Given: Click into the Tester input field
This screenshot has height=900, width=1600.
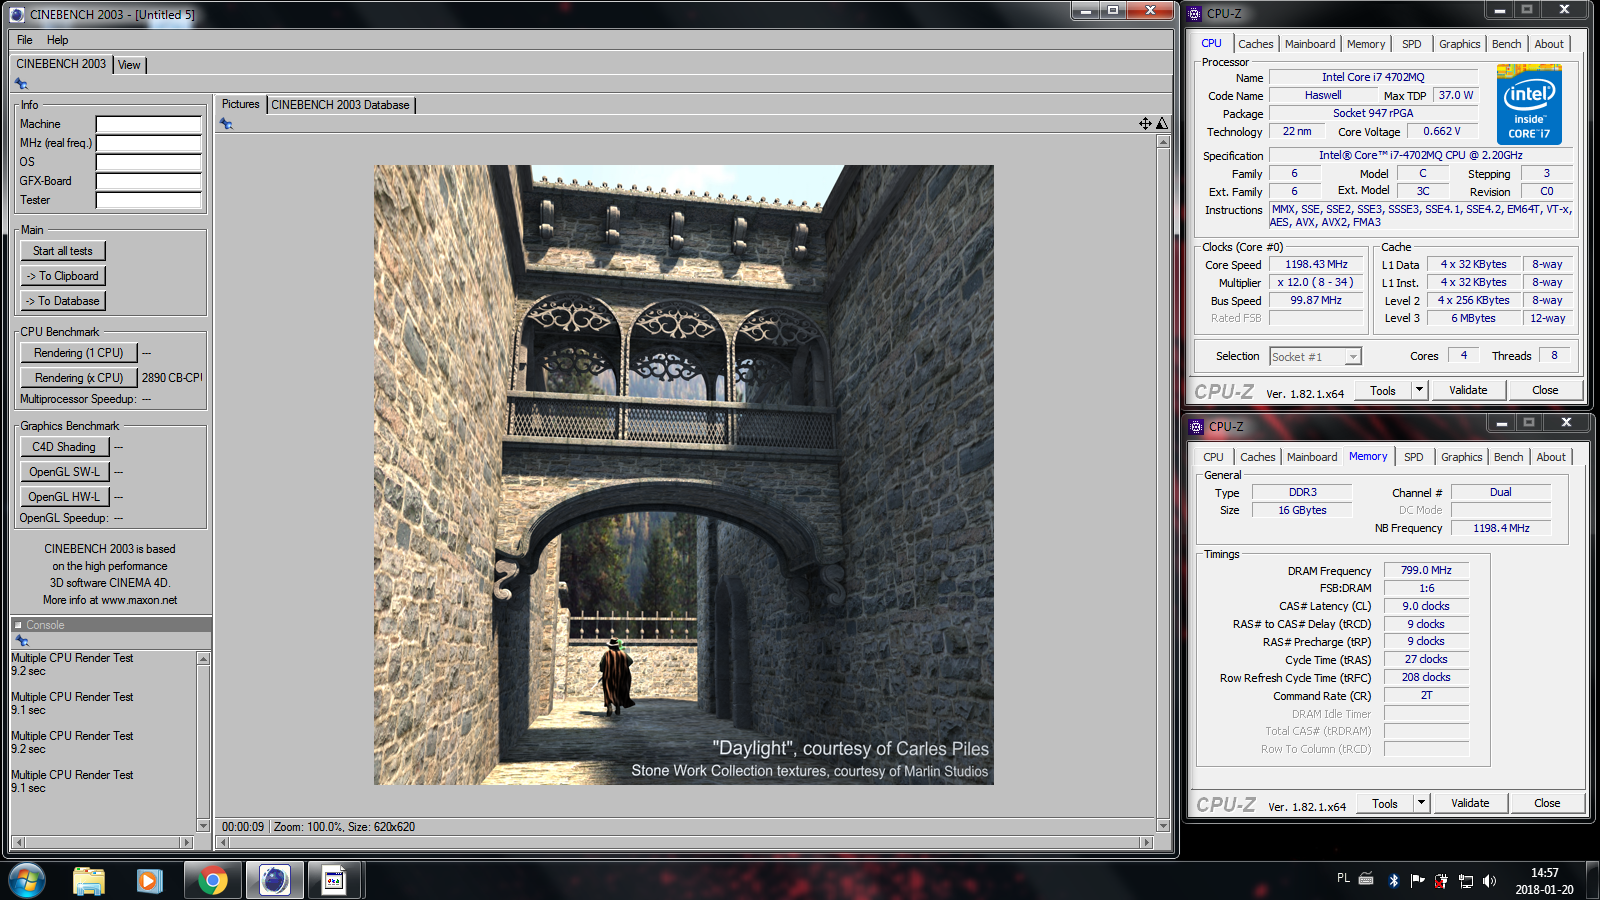Looking at the screenshot, I should pos(149,201).
